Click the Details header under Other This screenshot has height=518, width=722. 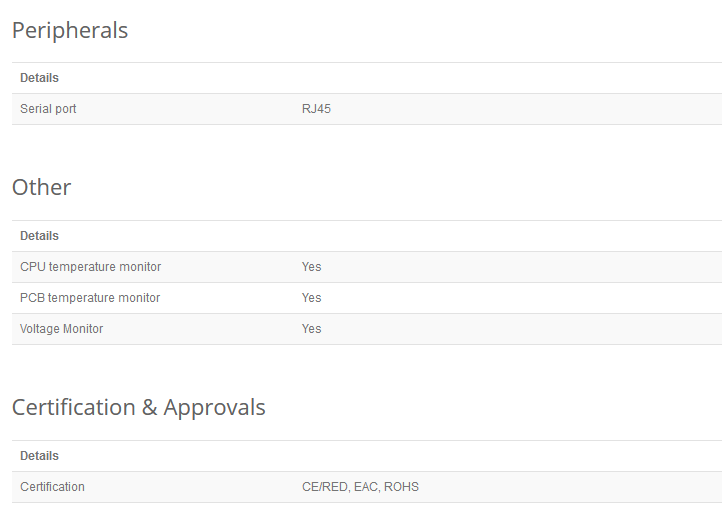click(x=40, y=236)
